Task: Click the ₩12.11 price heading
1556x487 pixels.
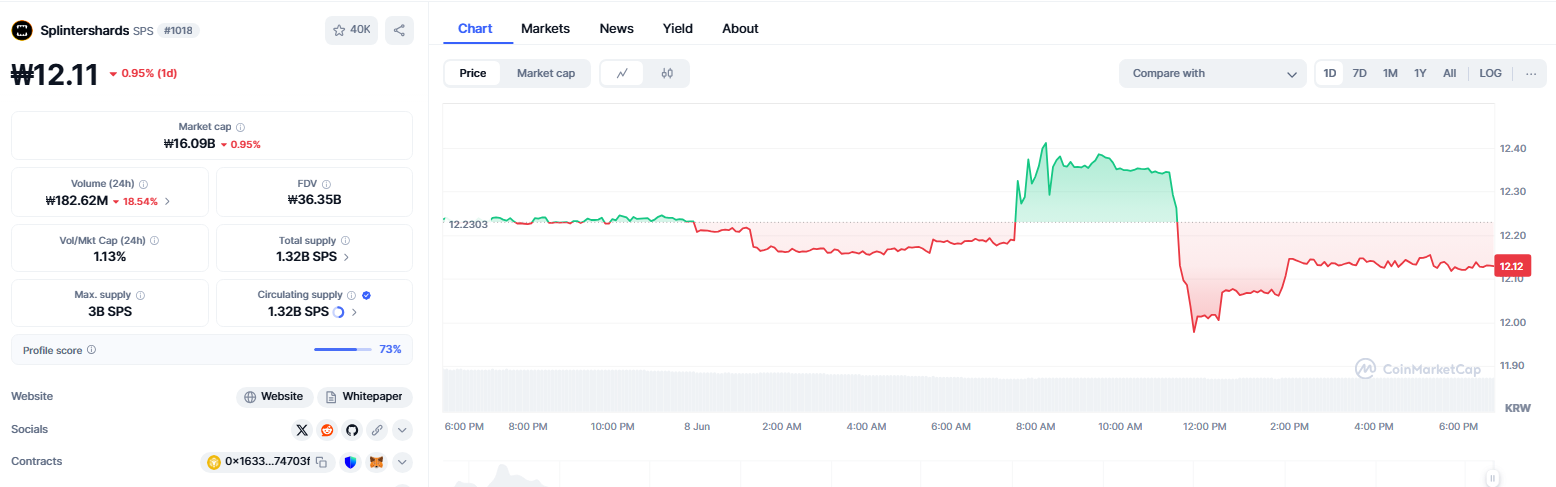Action: point(54,74)
